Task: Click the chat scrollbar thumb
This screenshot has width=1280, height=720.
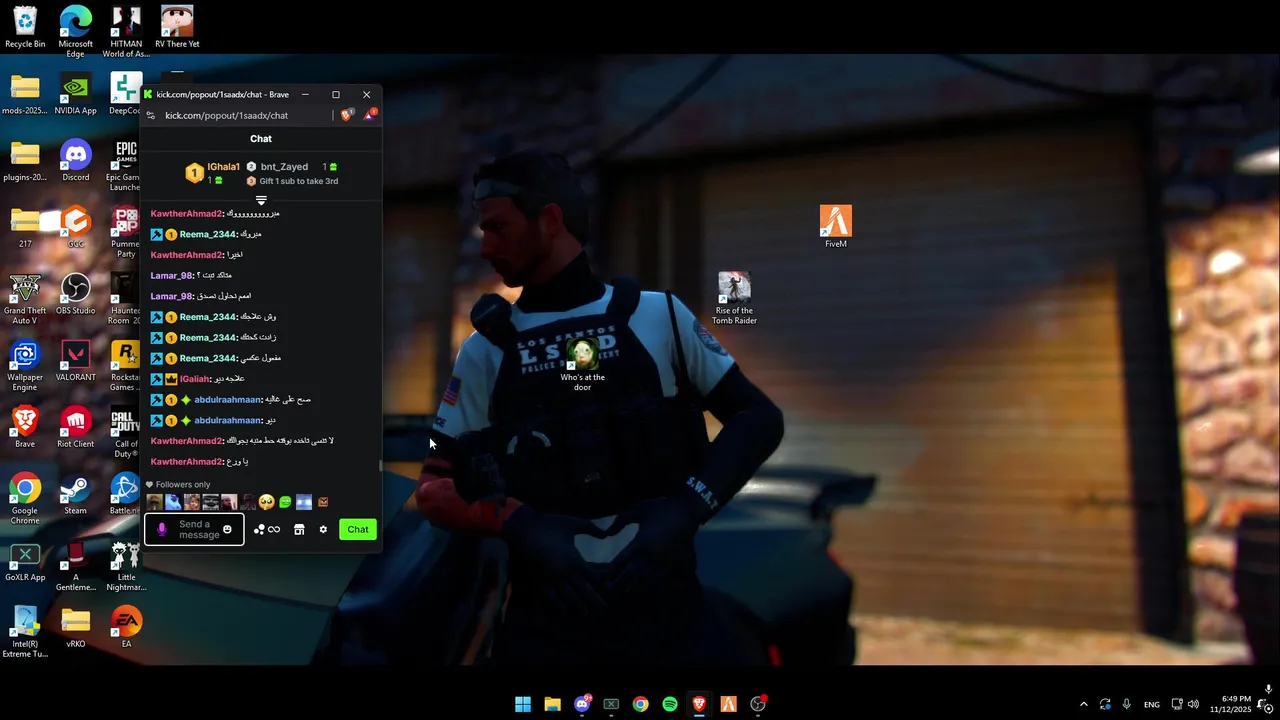Action: (x=380, y=465)
